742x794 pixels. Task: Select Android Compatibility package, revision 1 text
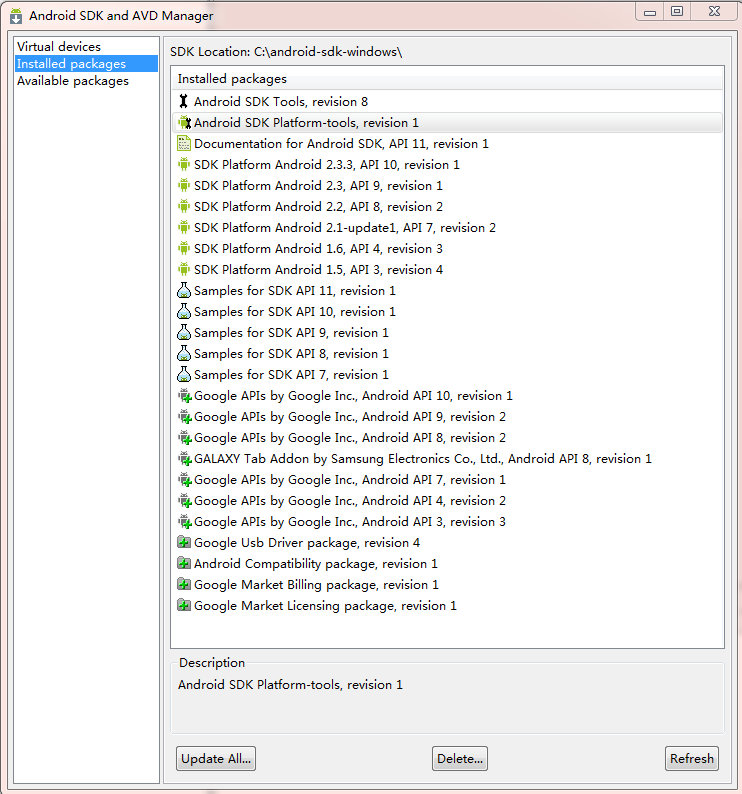pos(316,564)
